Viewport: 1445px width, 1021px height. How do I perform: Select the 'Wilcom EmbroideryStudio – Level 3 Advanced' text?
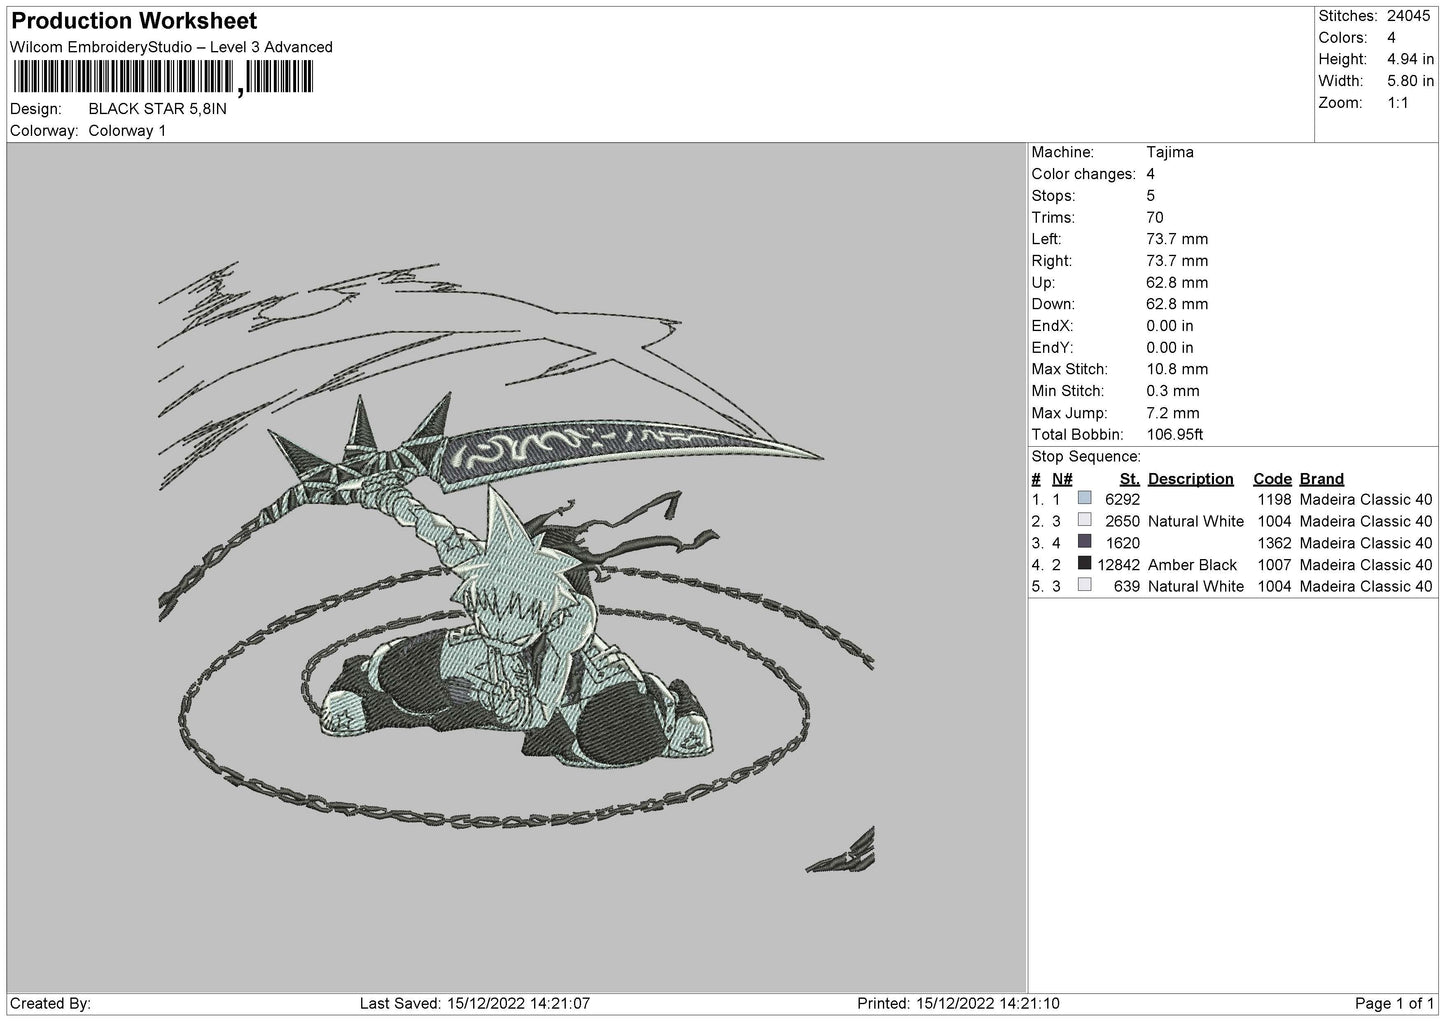coord(172,47)
